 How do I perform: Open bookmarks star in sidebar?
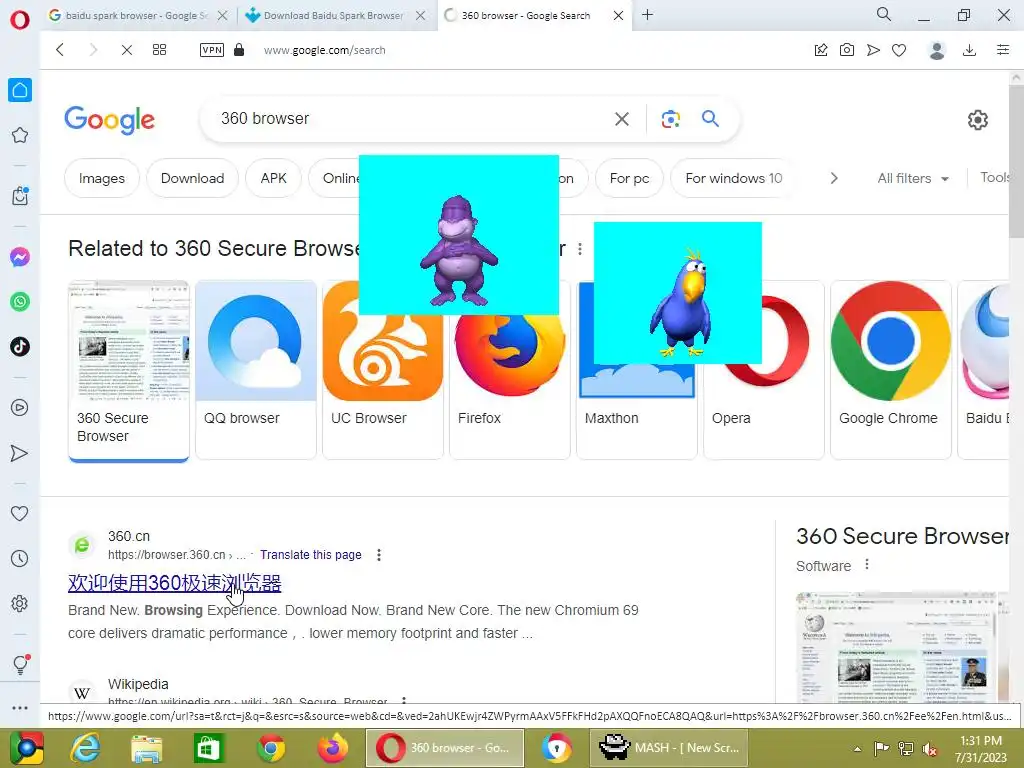point(20,135)
